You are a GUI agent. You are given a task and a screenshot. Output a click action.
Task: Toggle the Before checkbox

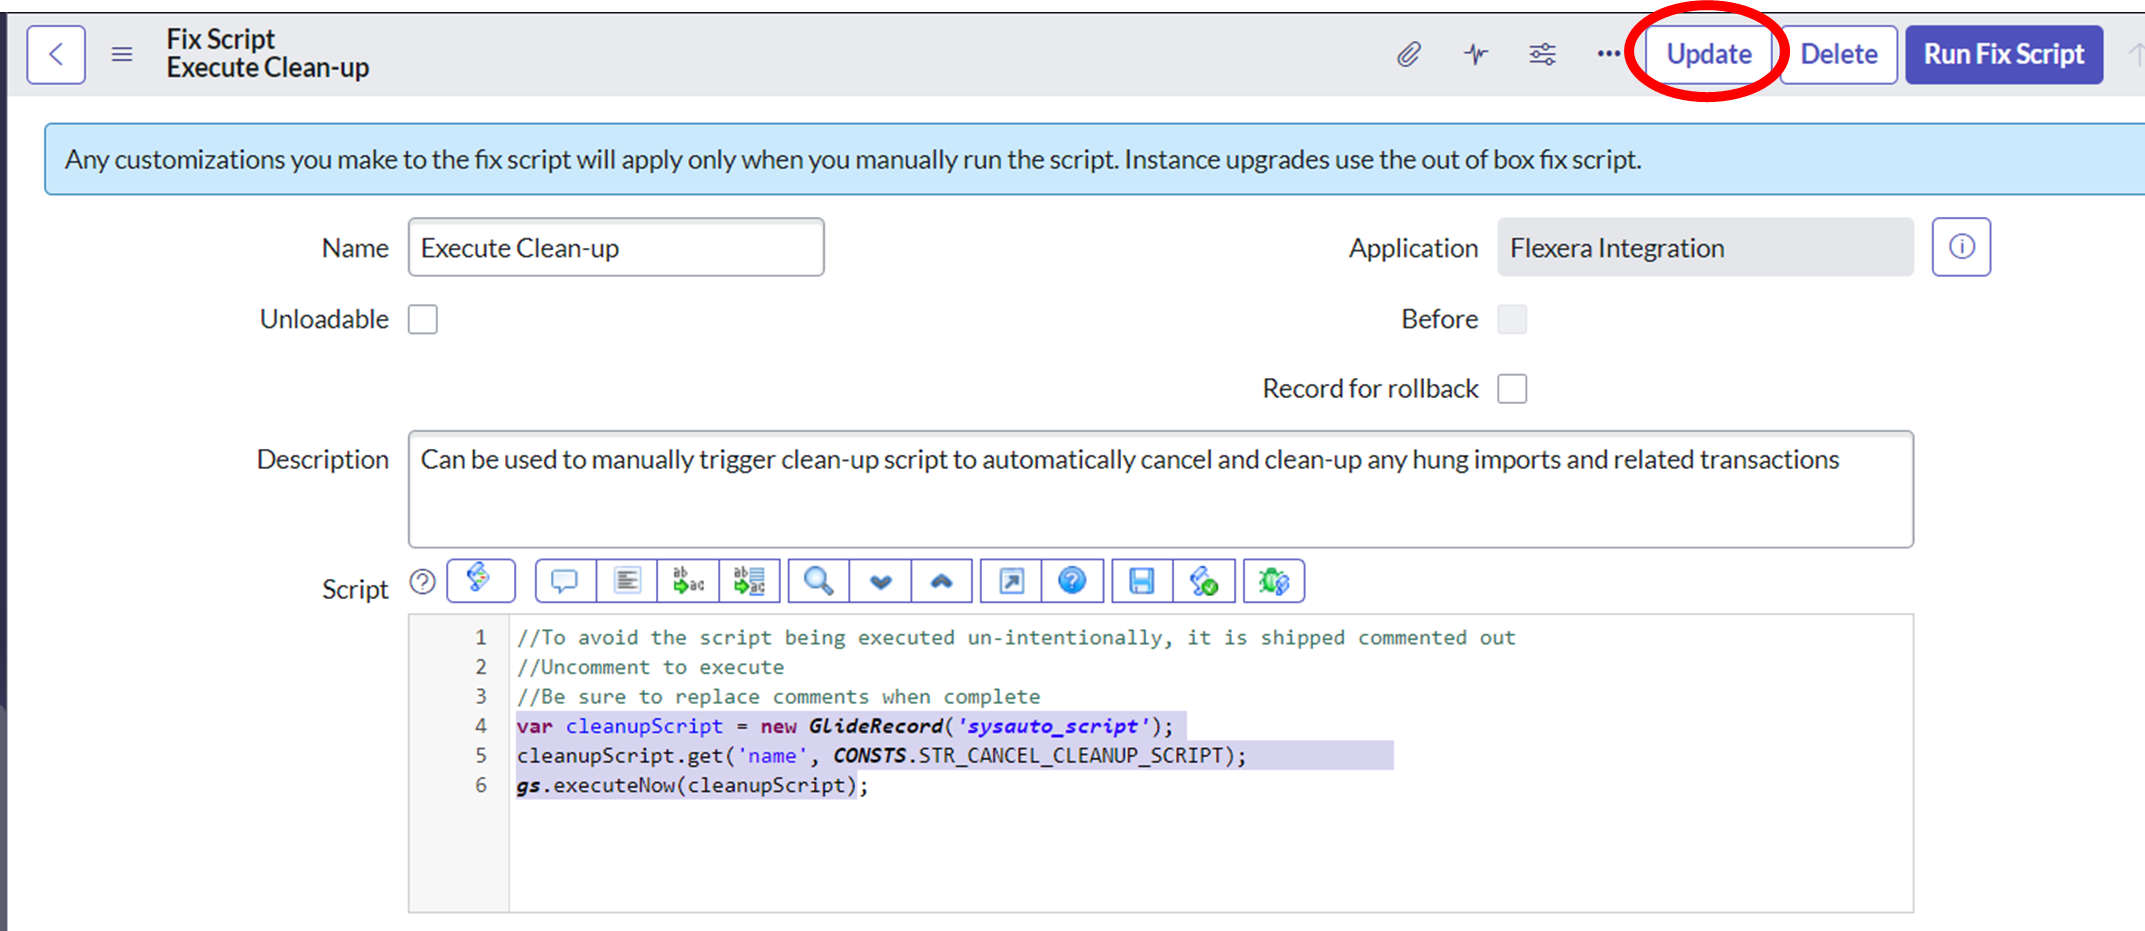point(1512,319)
